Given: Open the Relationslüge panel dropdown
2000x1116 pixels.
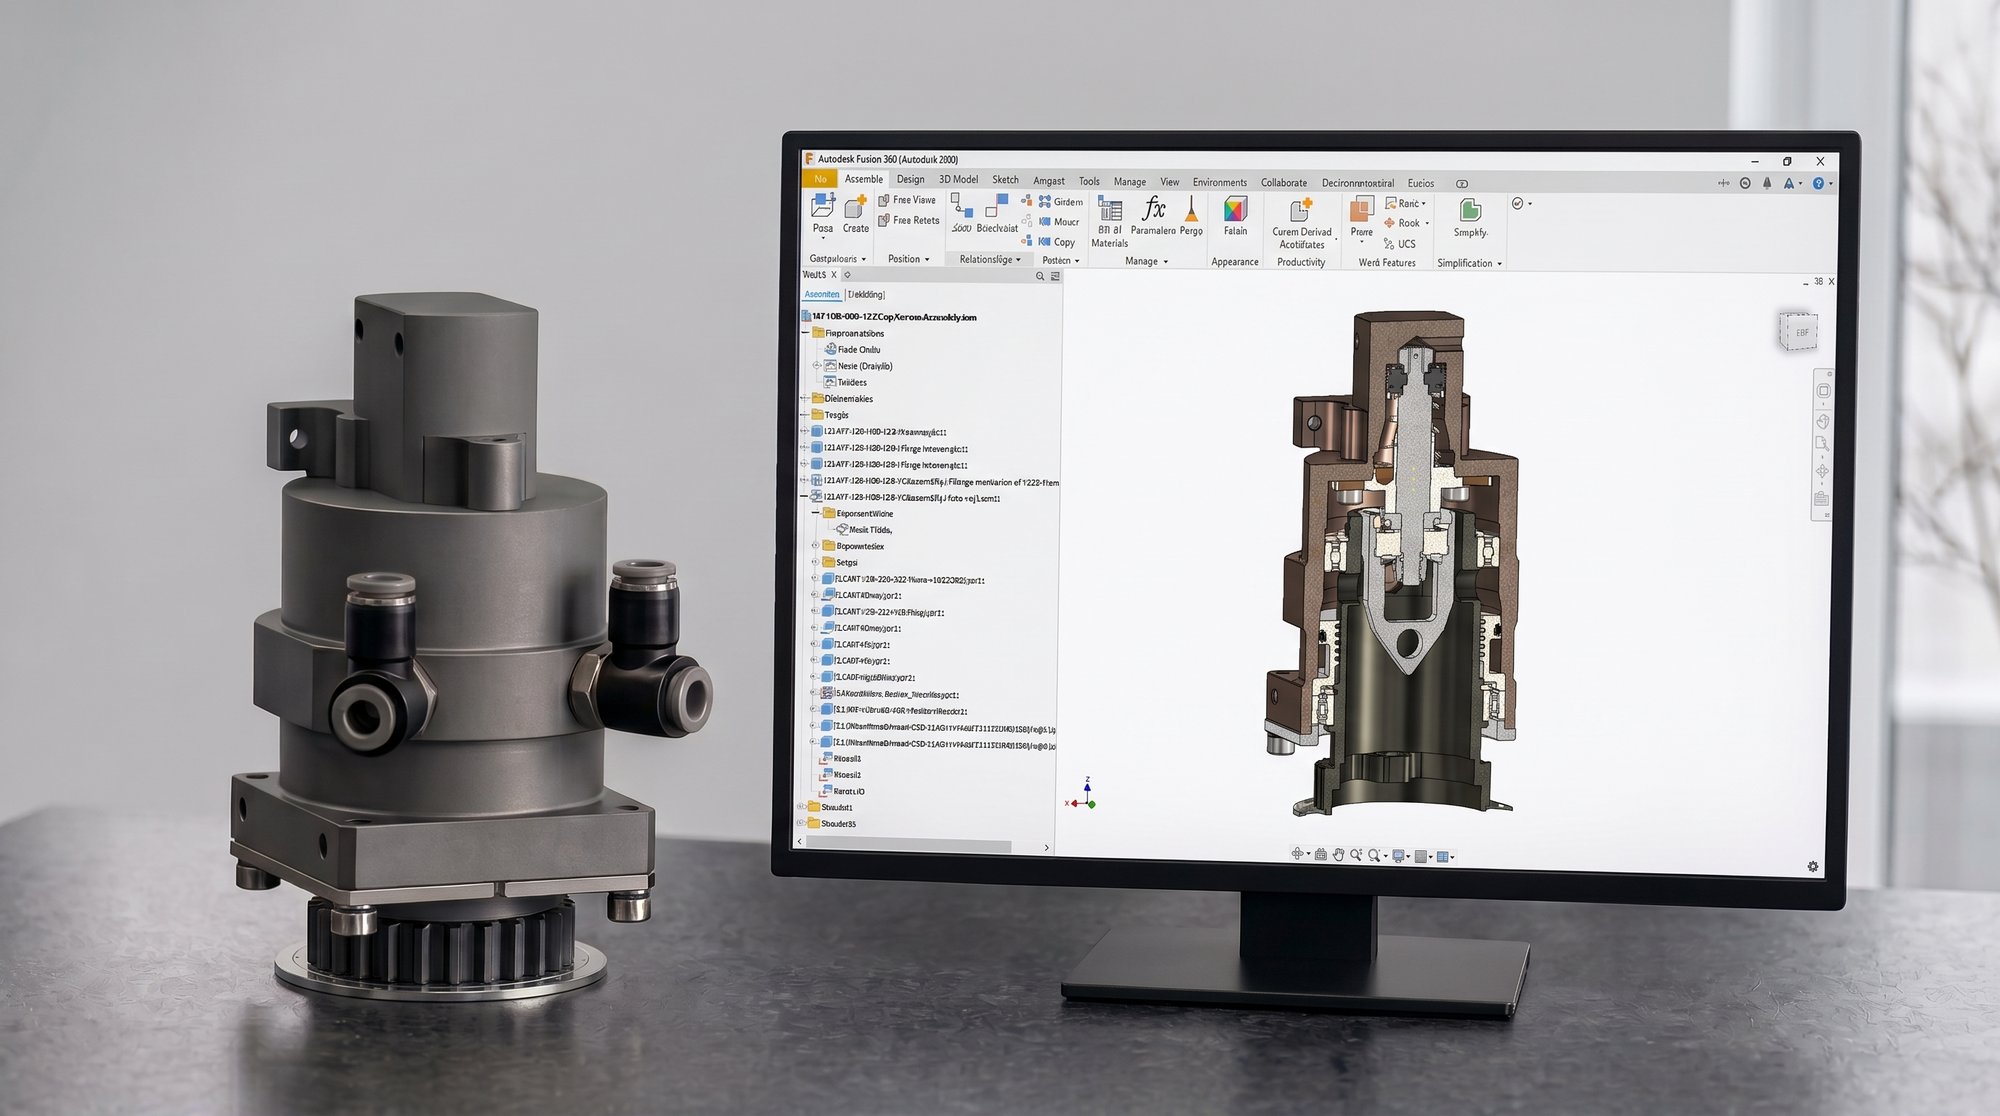Looking at the screenshot, I should [1019, 260].
